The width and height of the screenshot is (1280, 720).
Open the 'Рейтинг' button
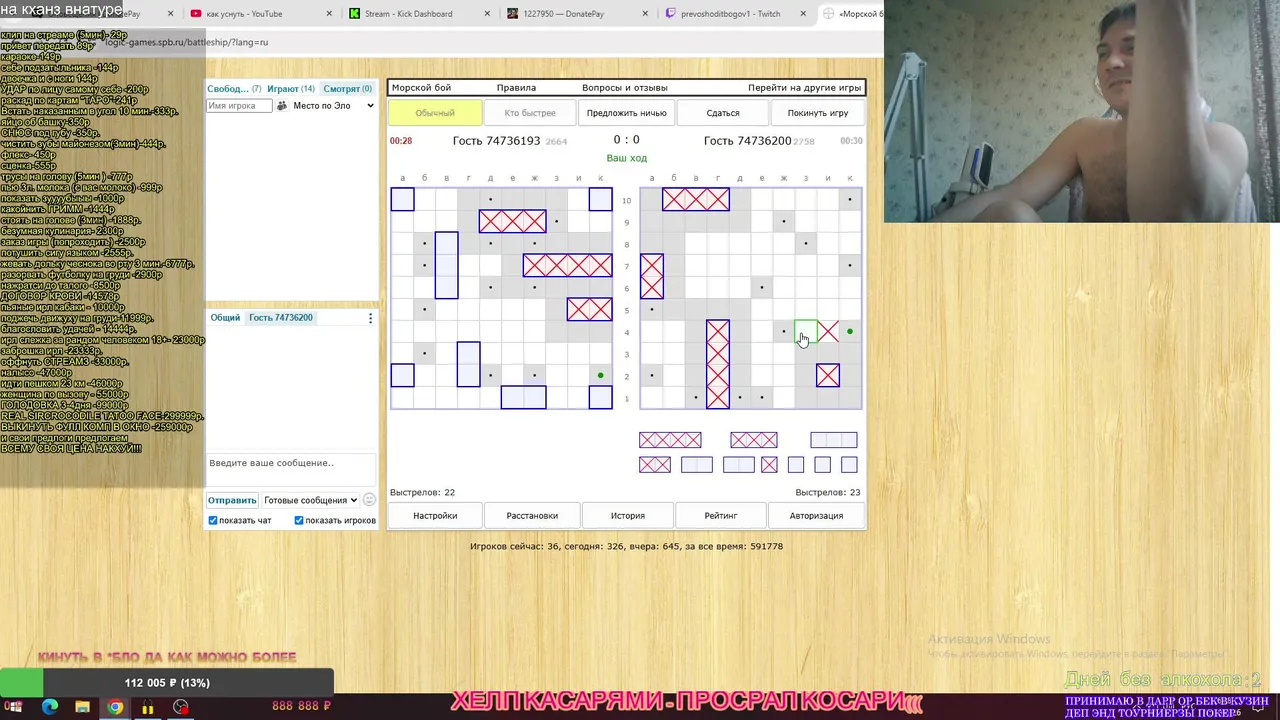[x=721, y=516]
